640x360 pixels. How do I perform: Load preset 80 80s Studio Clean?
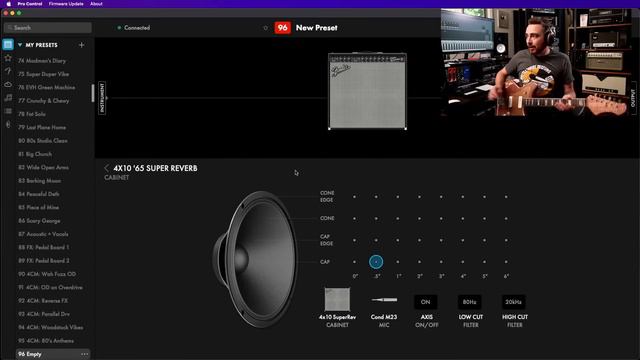point(43,140)
